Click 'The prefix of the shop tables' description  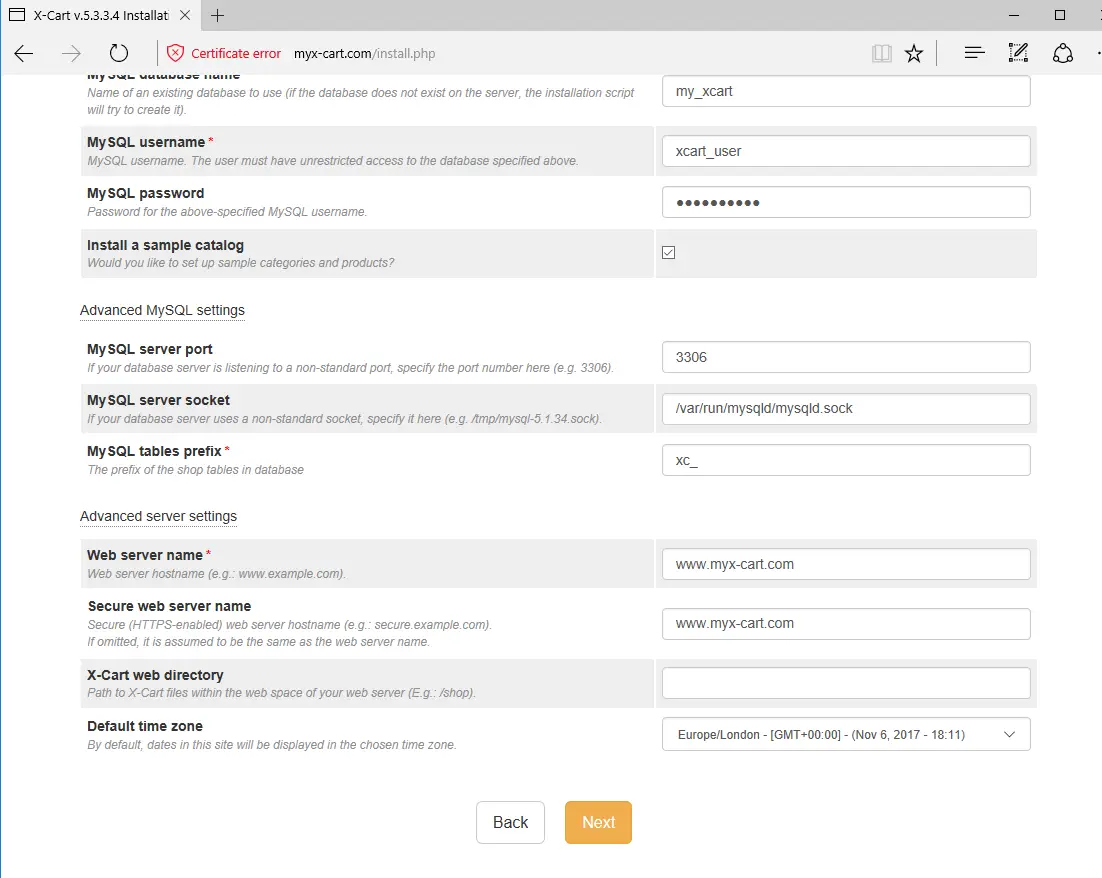(x=195, y=470)
